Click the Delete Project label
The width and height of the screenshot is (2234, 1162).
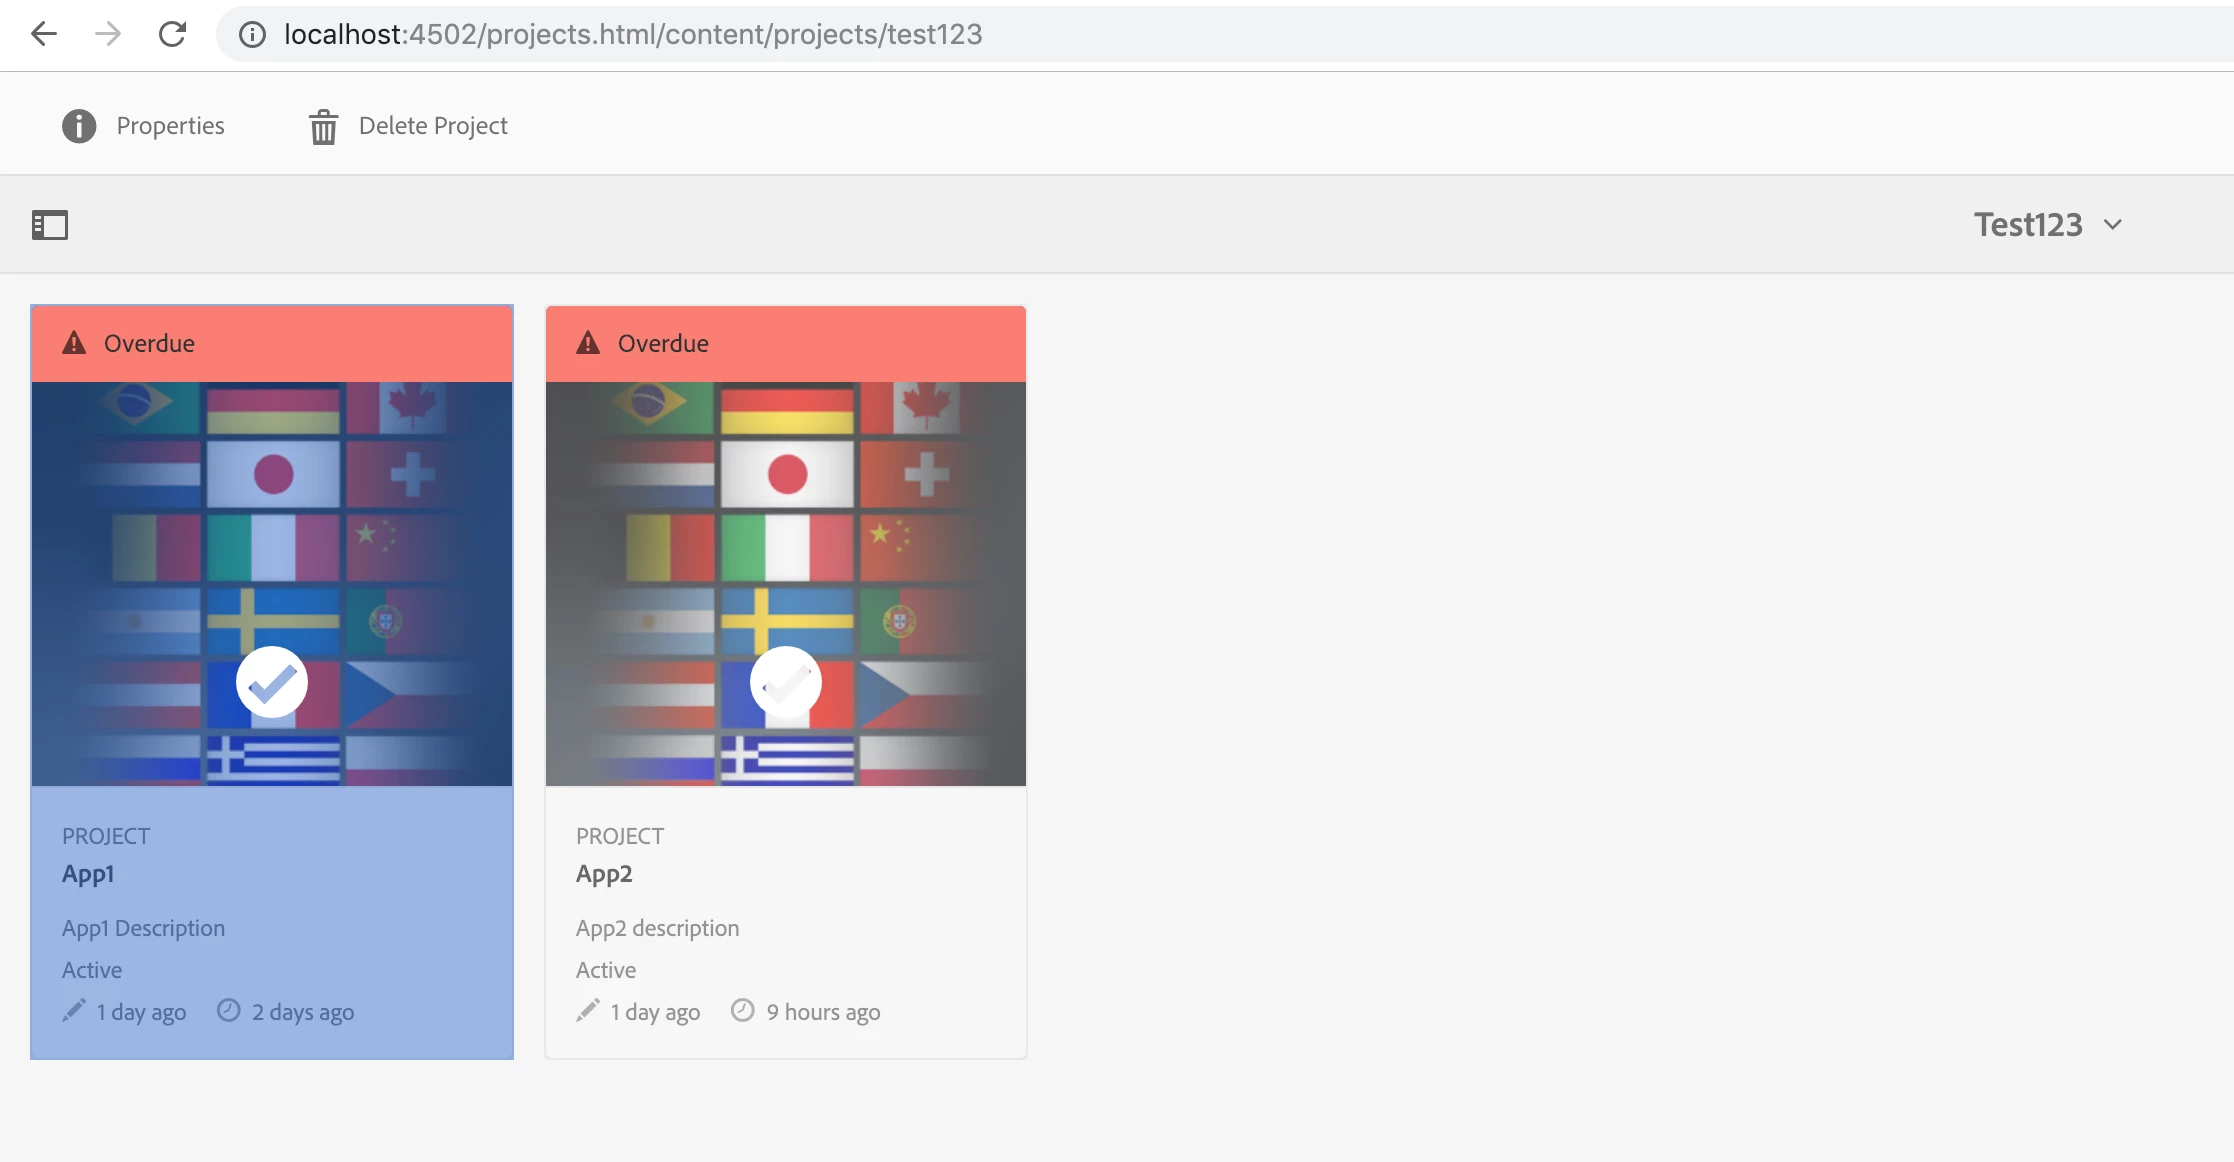(x=433, y=126)
